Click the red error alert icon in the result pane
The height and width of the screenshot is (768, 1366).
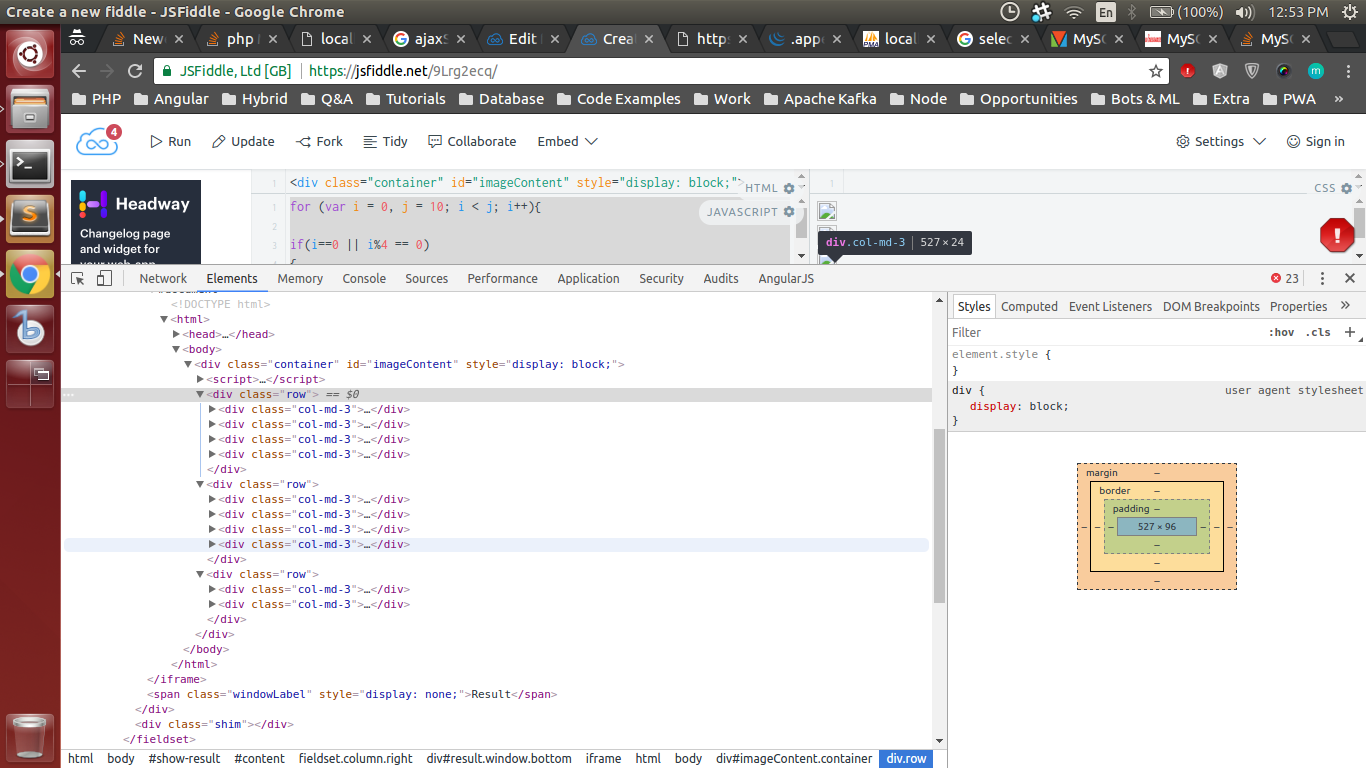(1337, 236)
